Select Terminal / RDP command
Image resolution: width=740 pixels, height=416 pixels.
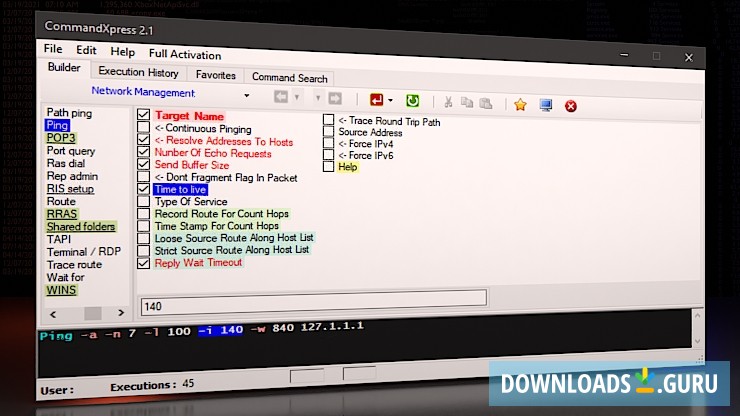(x=84, y=252)
